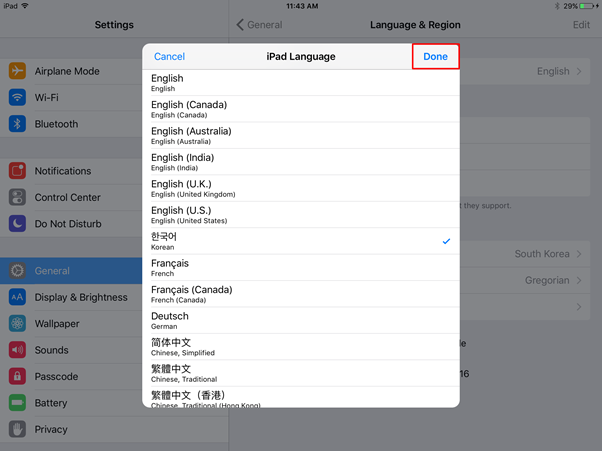Tap Cancel in iPad Language dialog
The width and height of the screenshot is (602, 451).
169,56
